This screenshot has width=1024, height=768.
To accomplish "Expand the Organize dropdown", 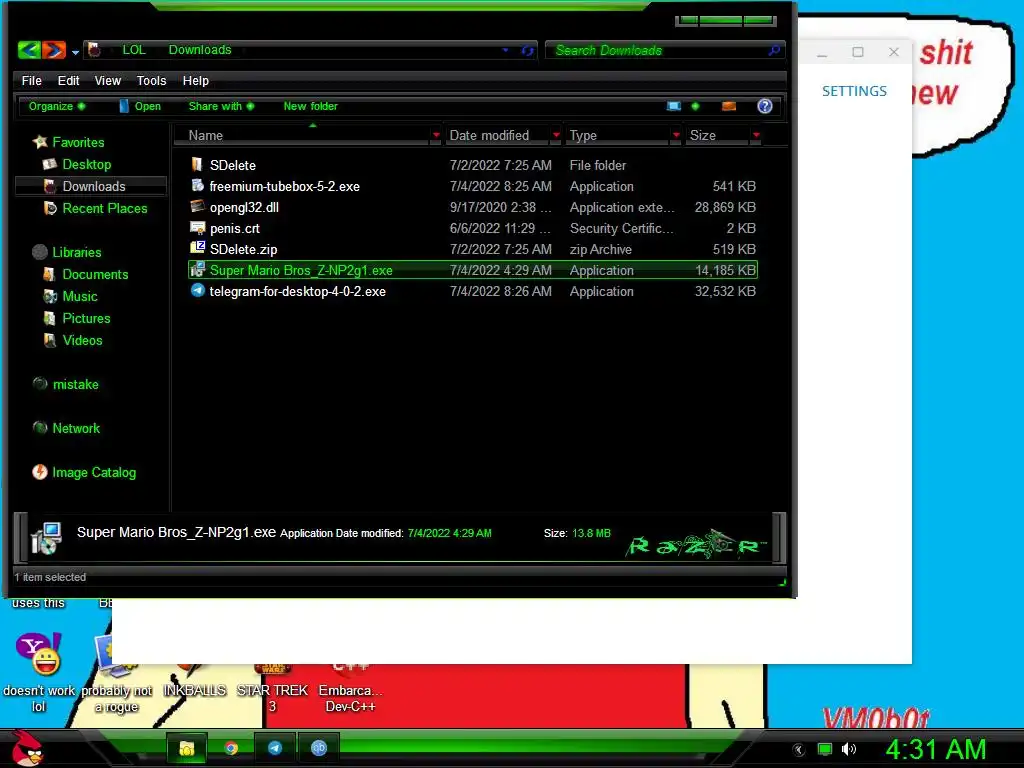I will tap(56, 106).
